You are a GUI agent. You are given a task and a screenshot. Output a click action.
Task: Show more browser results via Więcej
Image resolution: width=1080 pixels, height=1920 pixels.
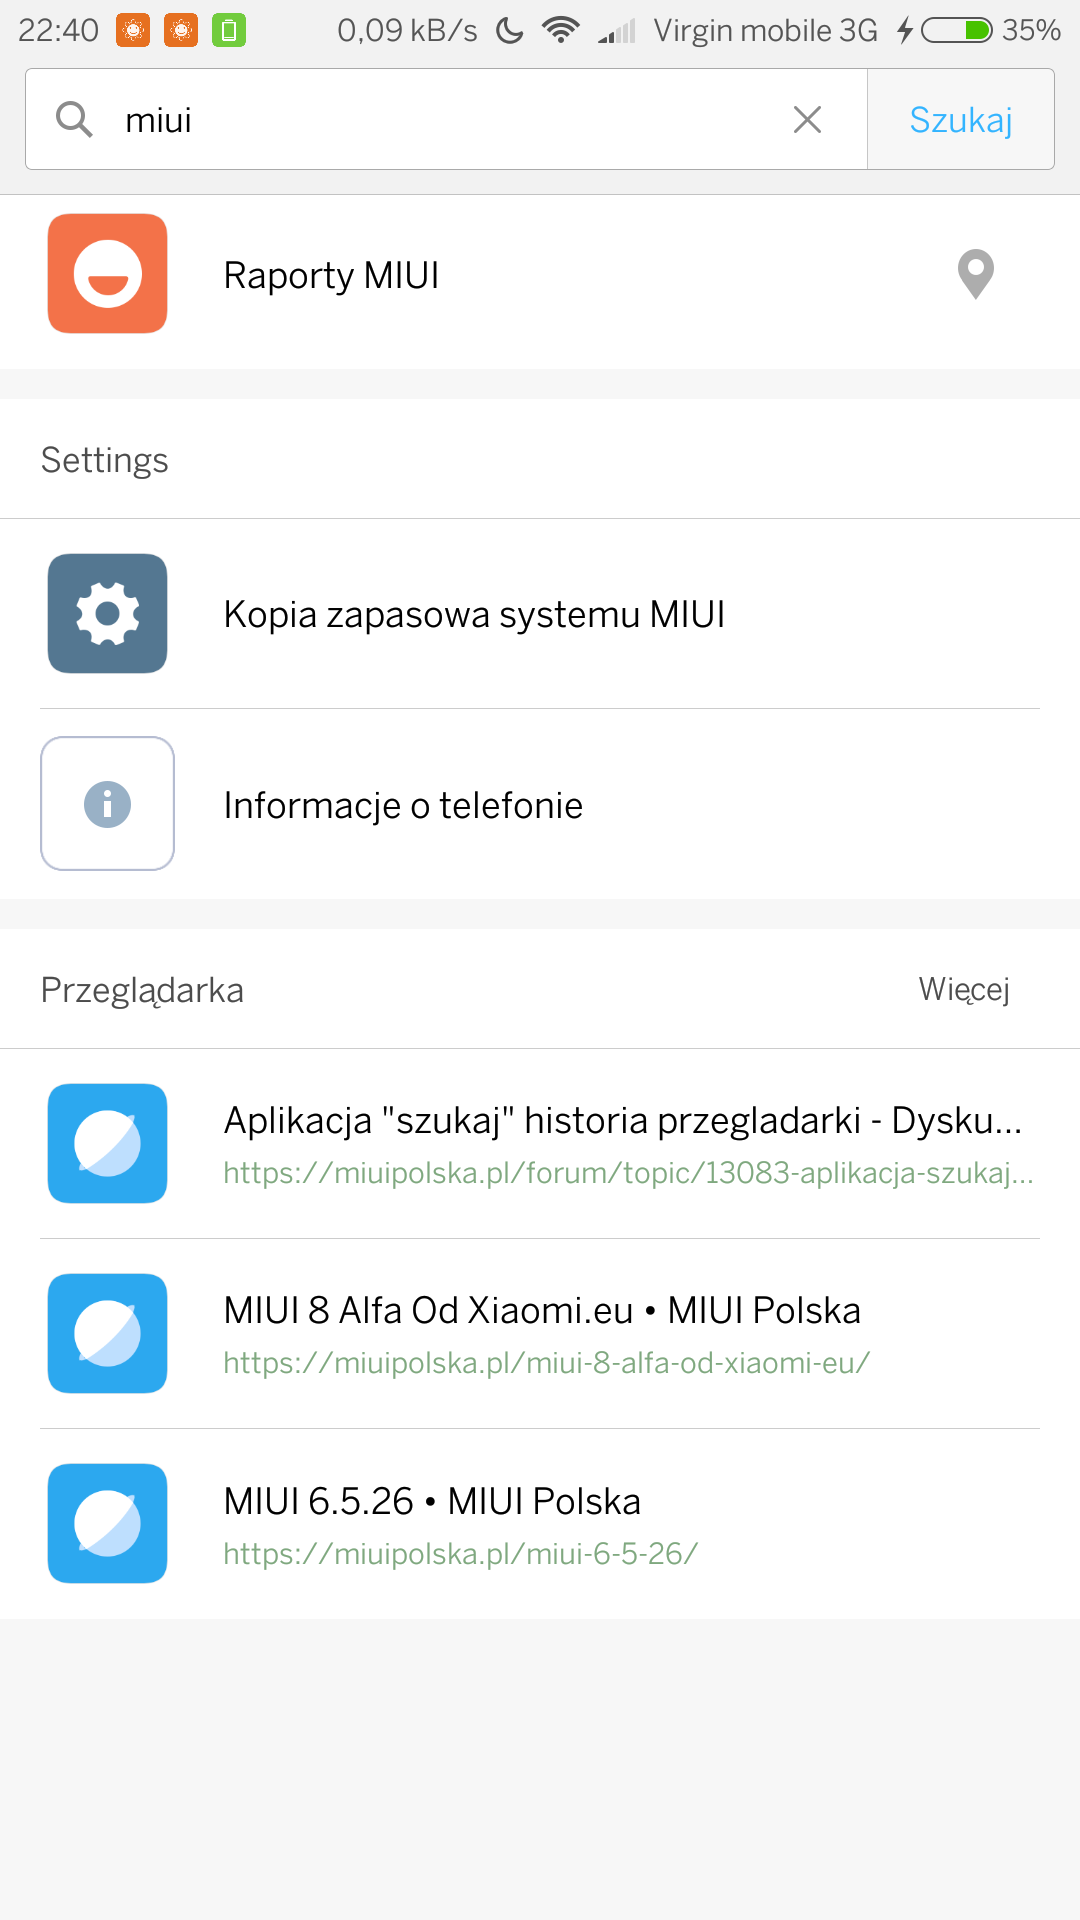coord(964,989)
